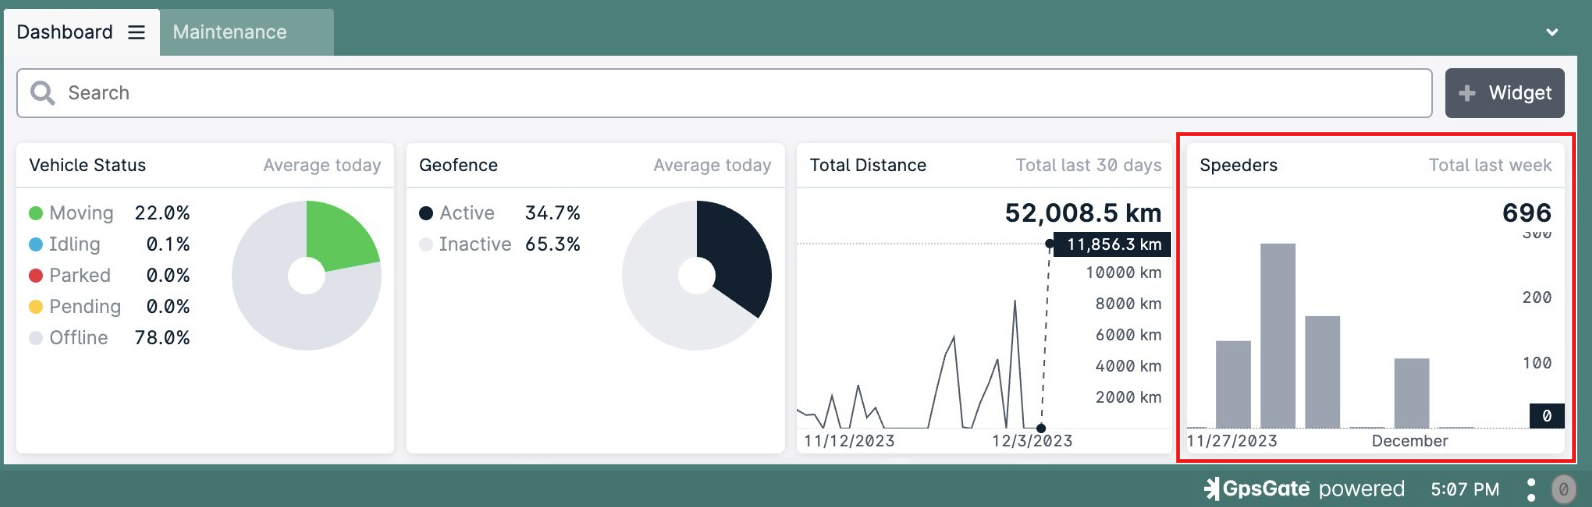Click the 0 axis label in Speeders chart
1592x507 pixels.
coord(1547,416)
